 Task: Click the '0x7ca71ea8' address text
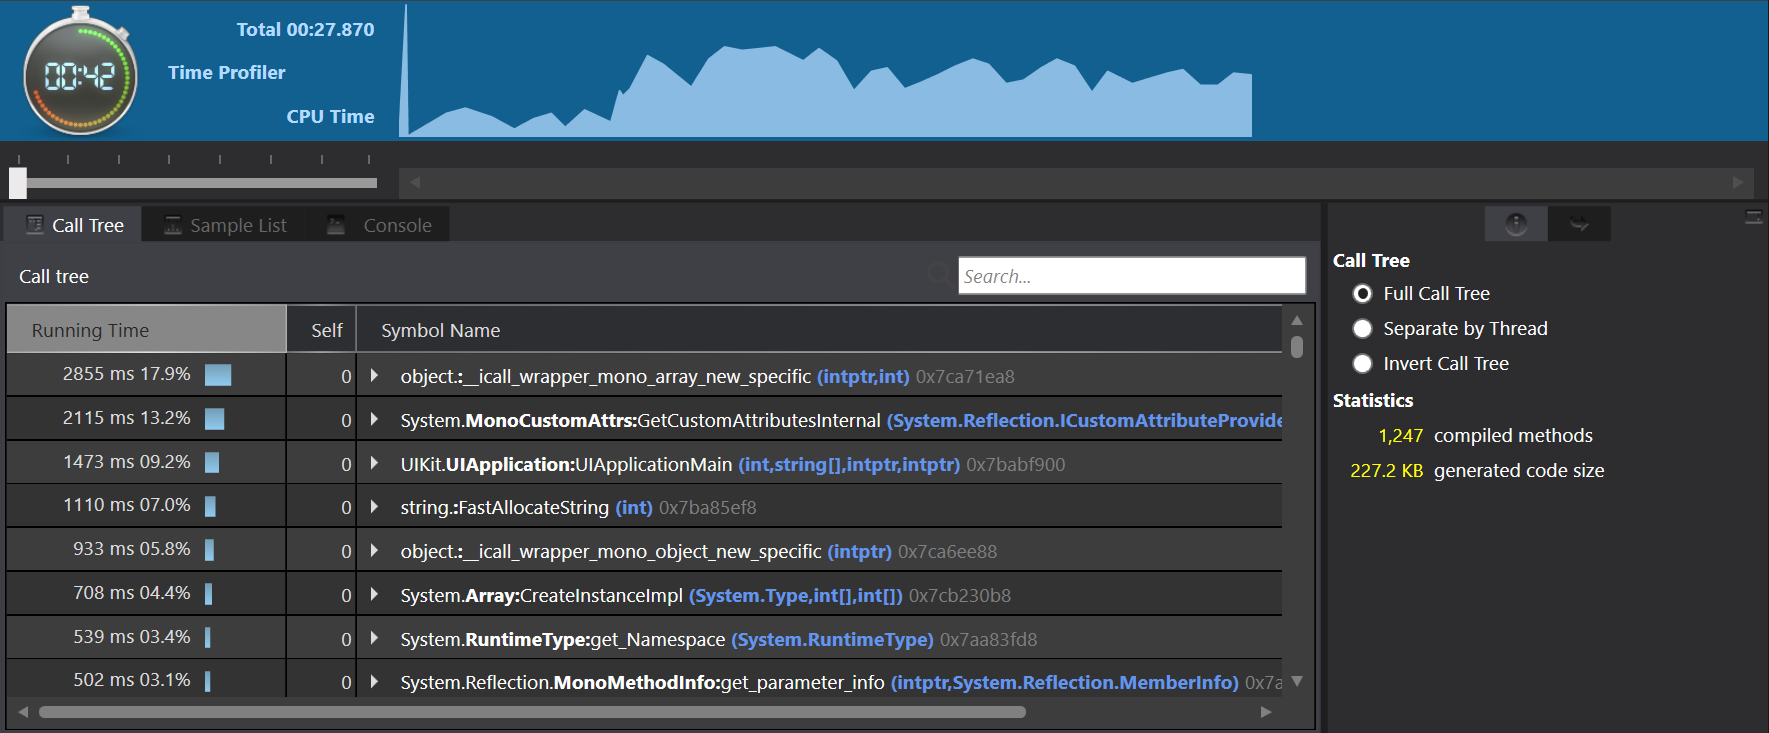pos(965,377)
